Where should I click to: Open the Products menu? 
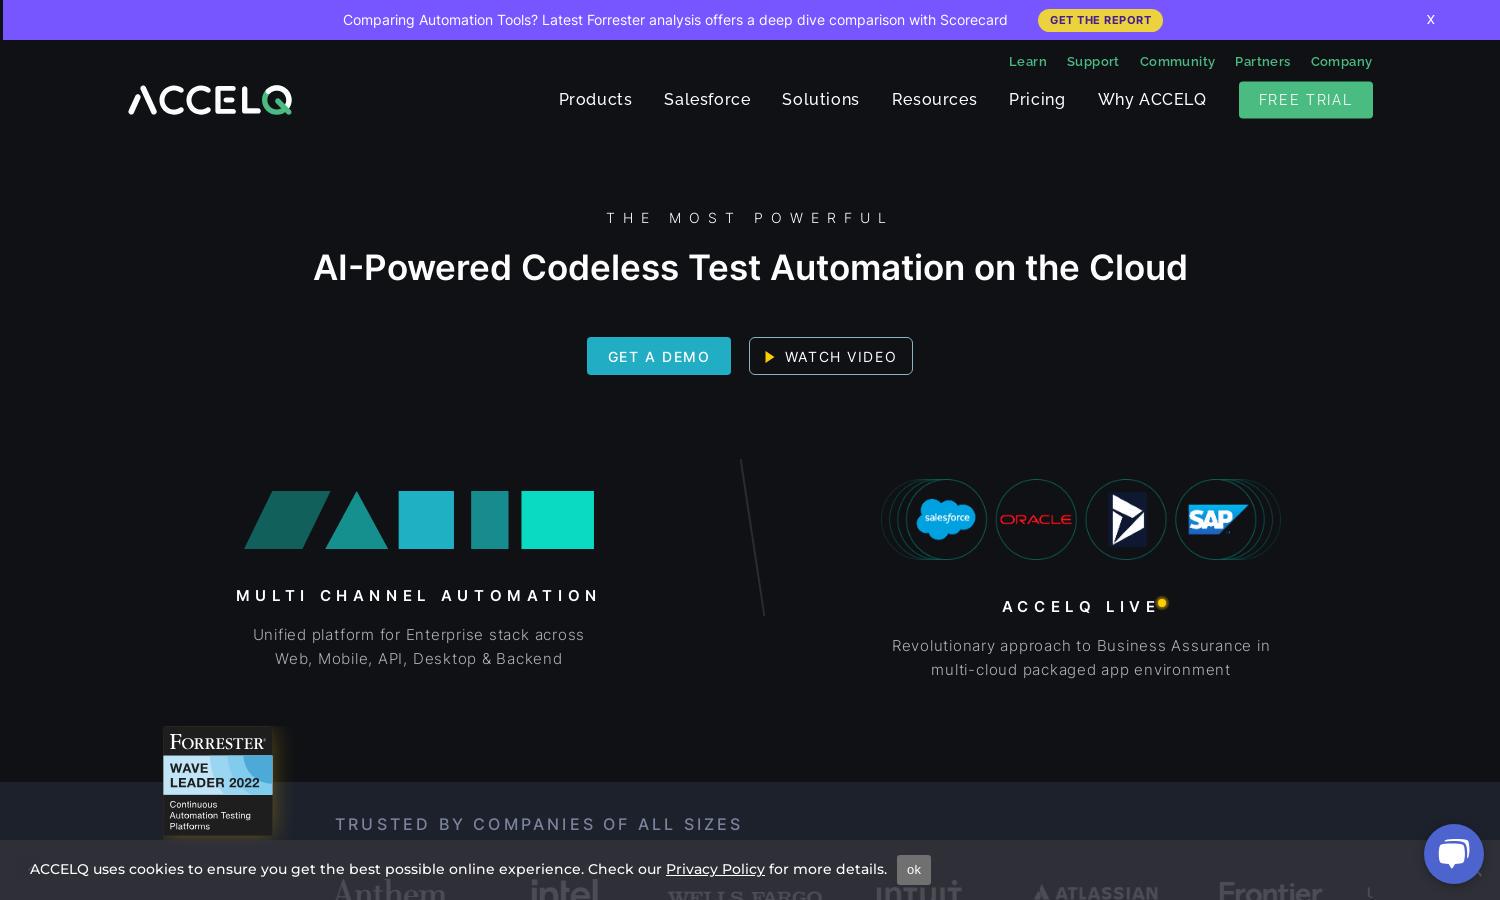pos(595,99)
